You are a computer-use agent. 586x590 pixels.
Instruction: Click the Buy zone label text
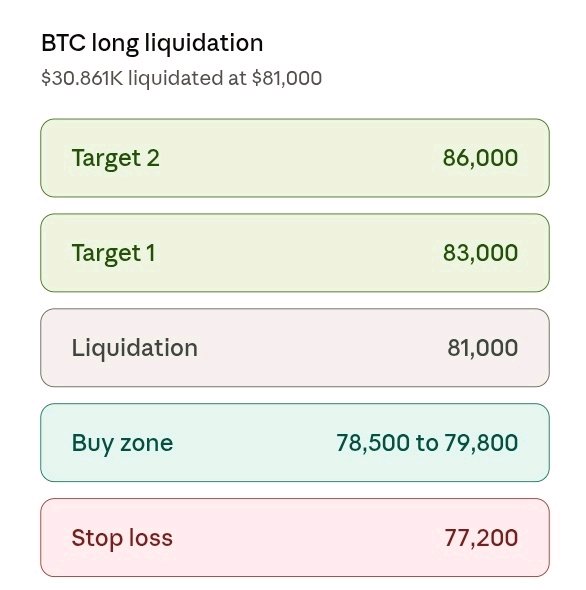[x=122, y=443]
